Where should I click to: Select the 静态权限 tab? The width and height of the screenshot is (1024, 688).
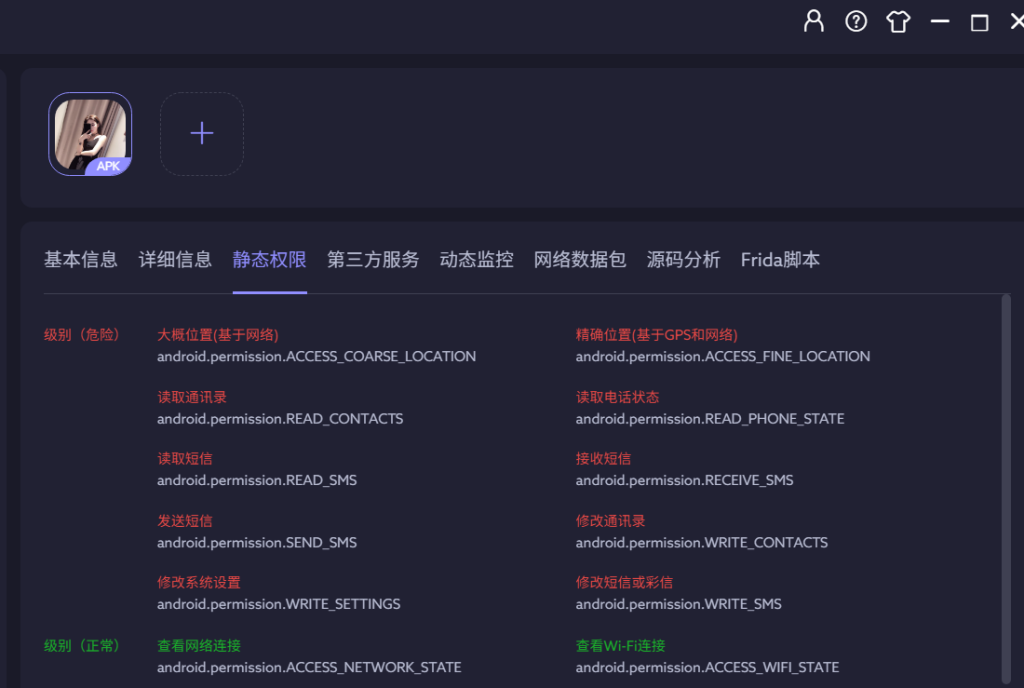269,260
